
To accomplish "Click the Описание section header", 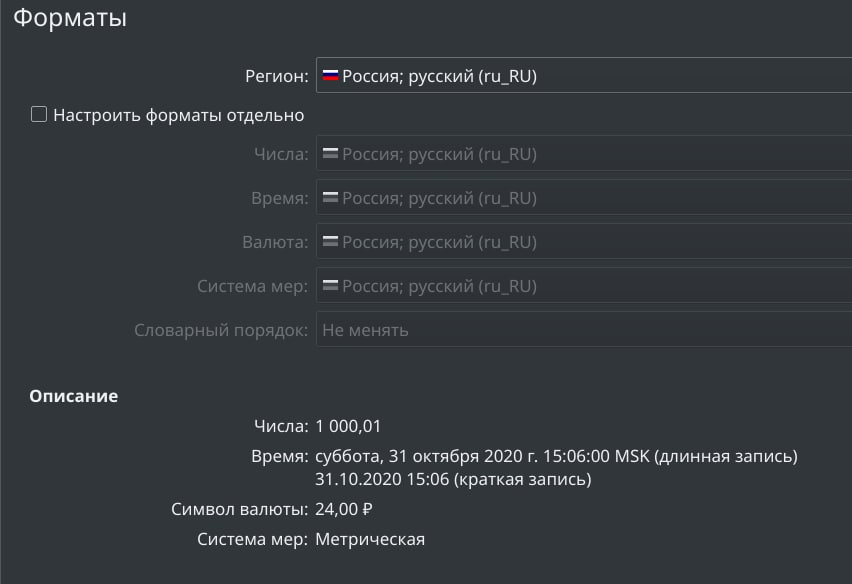I will tap(73, 396).
